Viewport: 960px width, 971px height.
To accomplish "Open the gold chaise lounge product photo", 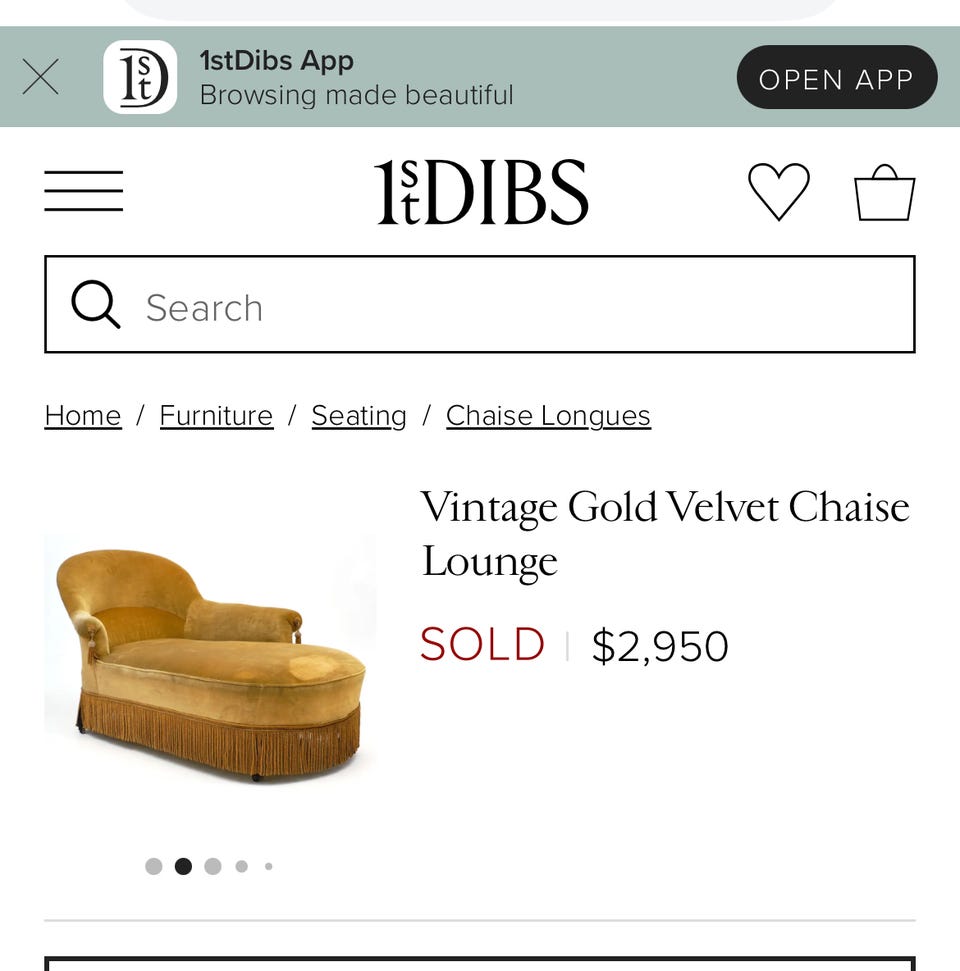I will coord(210,658).
